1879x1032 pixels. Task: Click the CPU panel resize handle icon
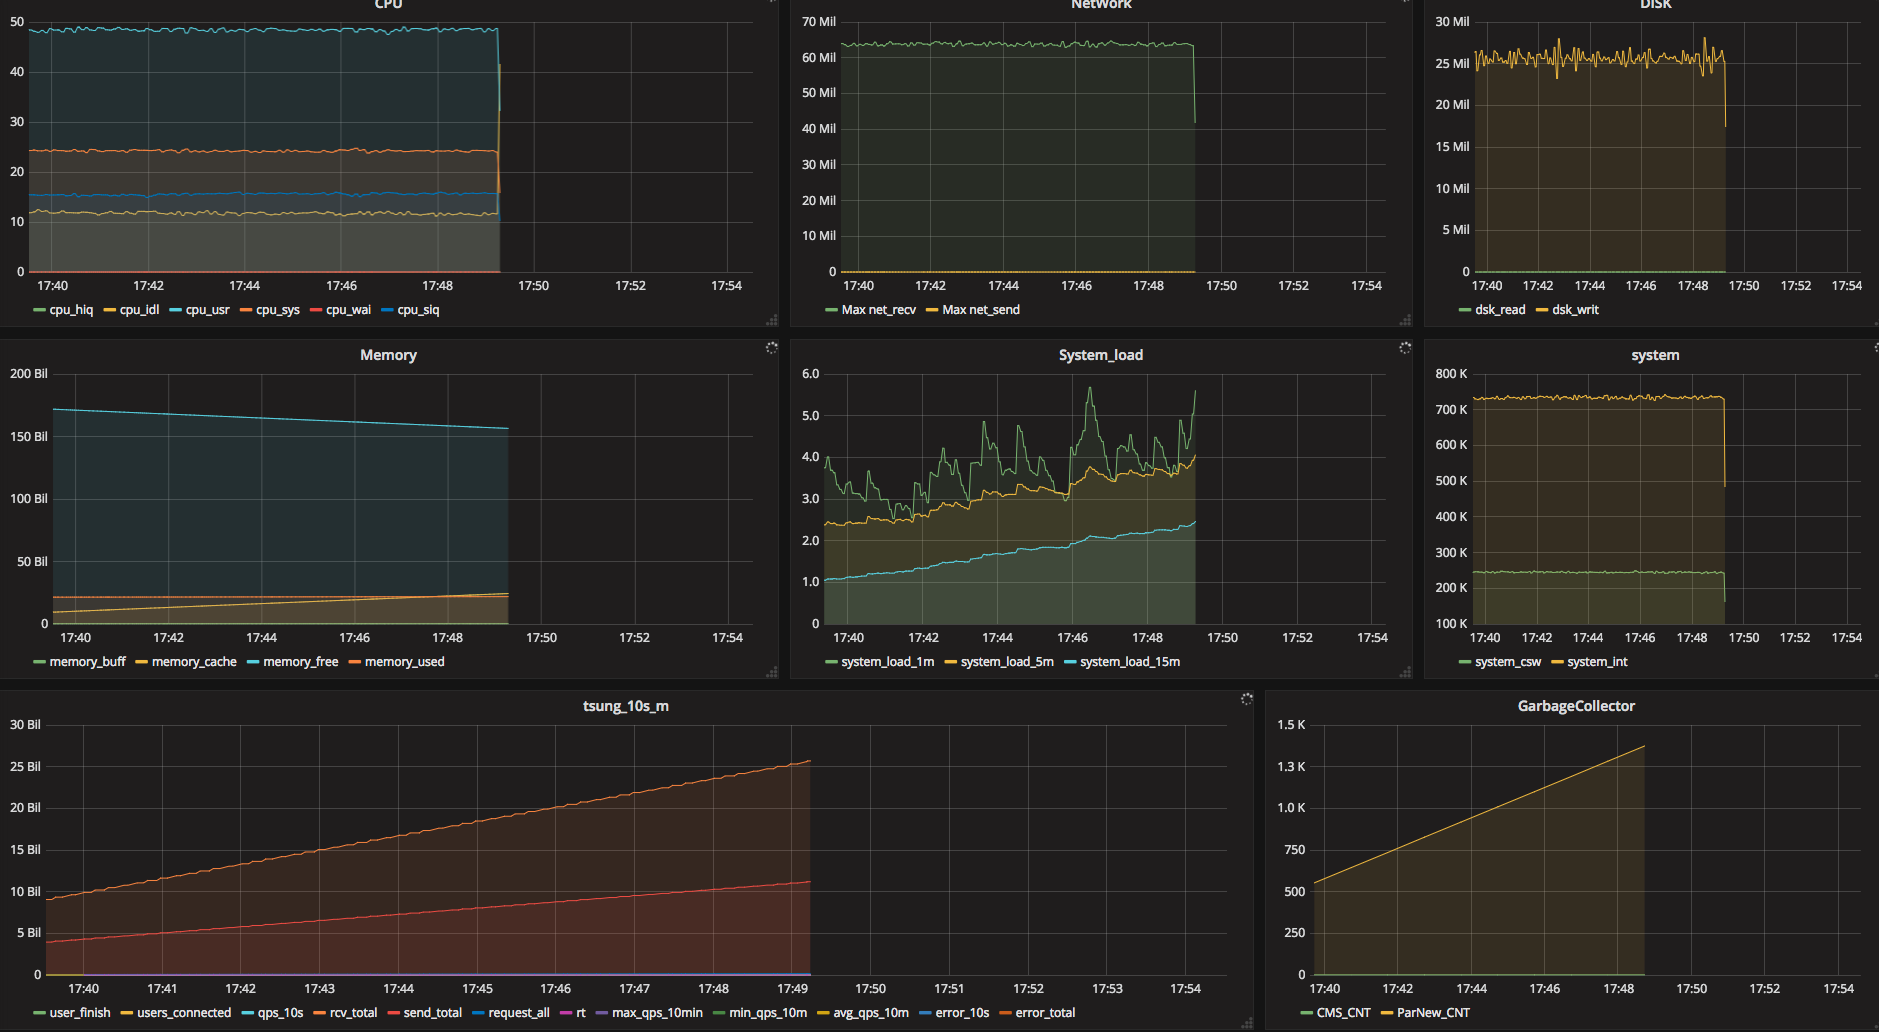click(772, 320)
